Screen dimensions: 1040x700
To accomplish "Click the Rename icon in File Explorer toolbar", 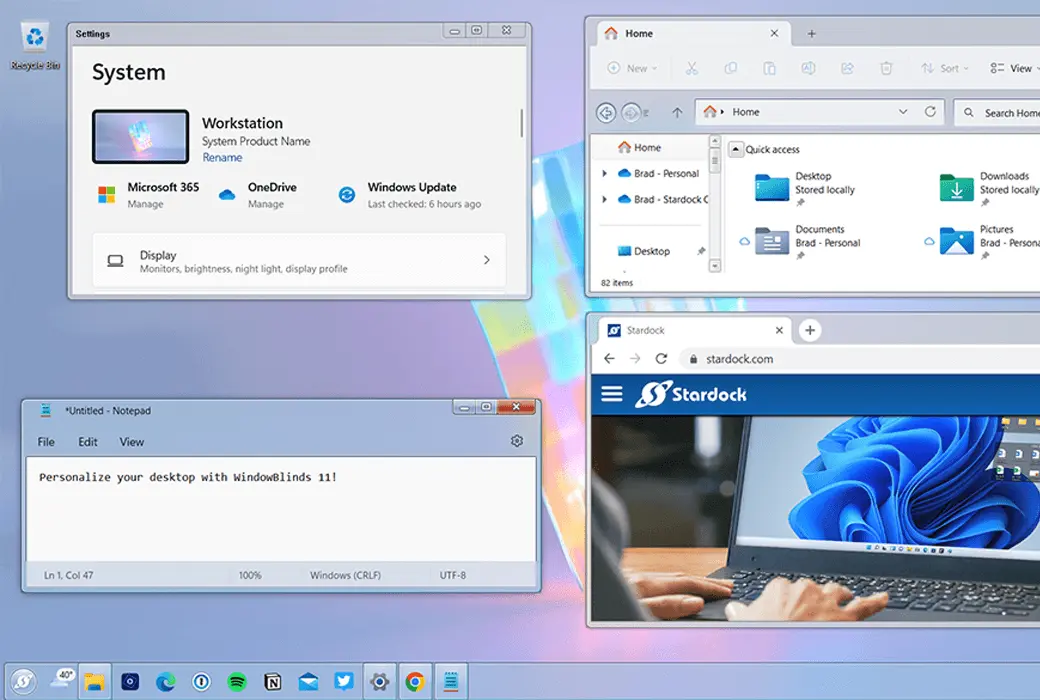I will tap(808, 68).
